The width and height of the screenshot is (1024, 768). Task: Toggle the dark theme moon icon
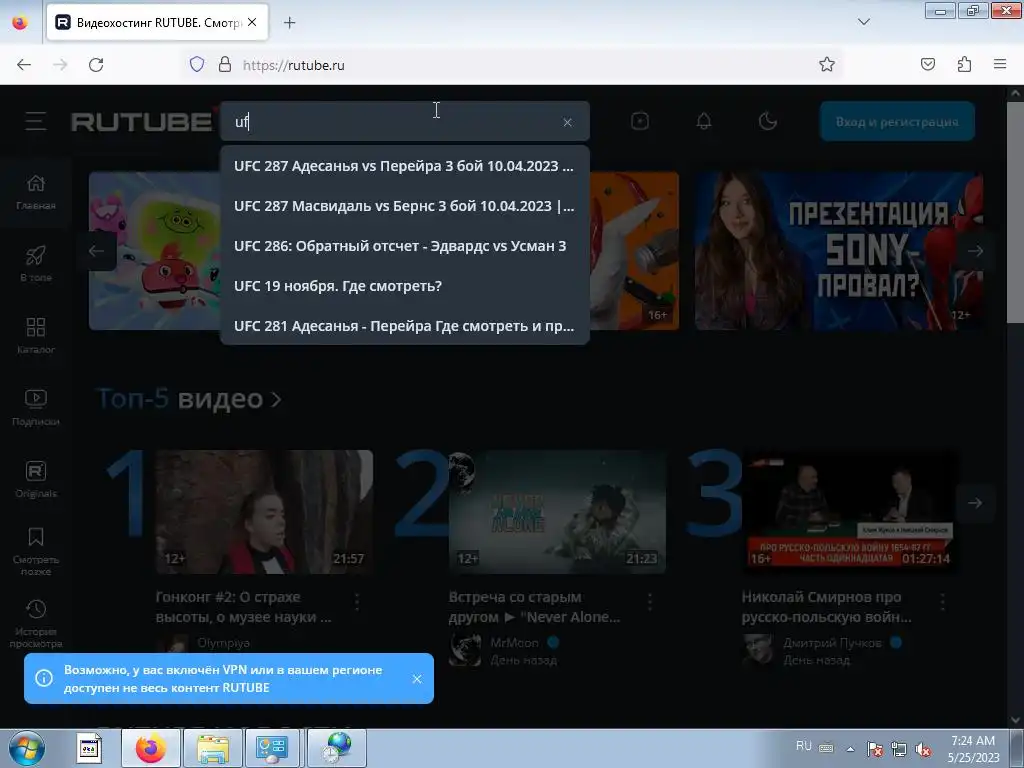(767, 121)
